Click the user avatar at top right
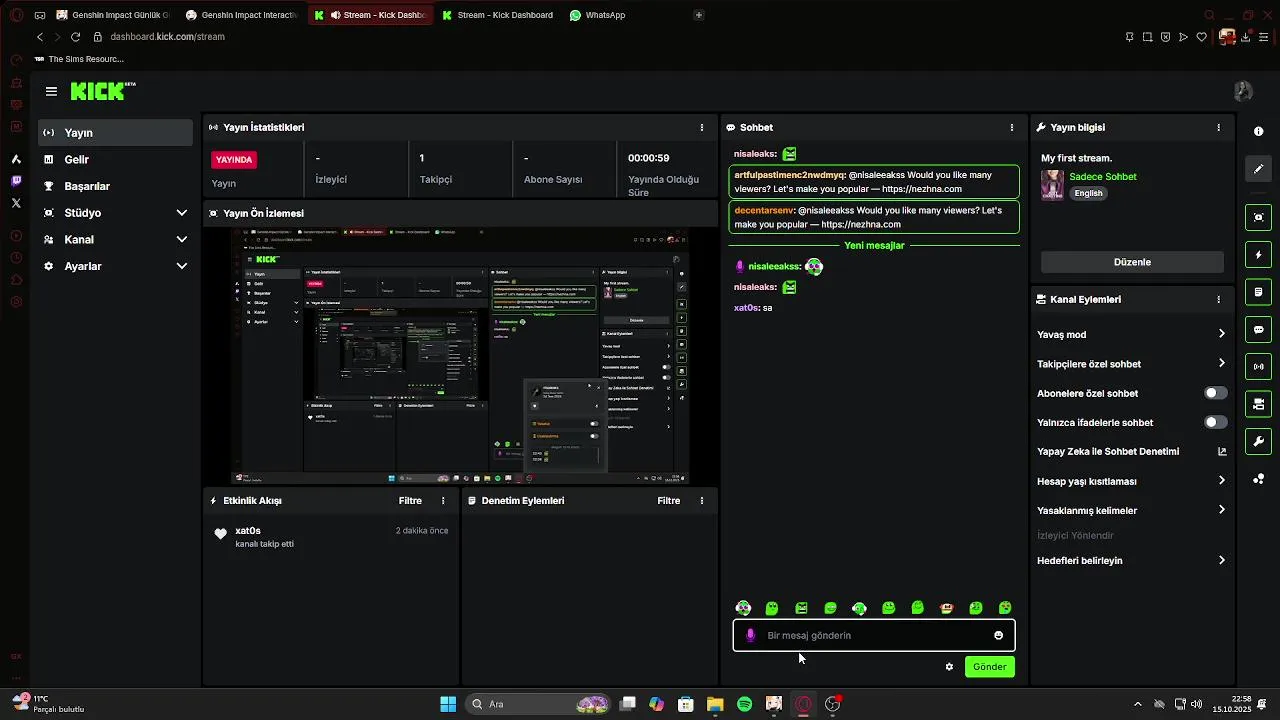Image resolution: width=1280 pixels, height=720 pixels. point(1243,91)
